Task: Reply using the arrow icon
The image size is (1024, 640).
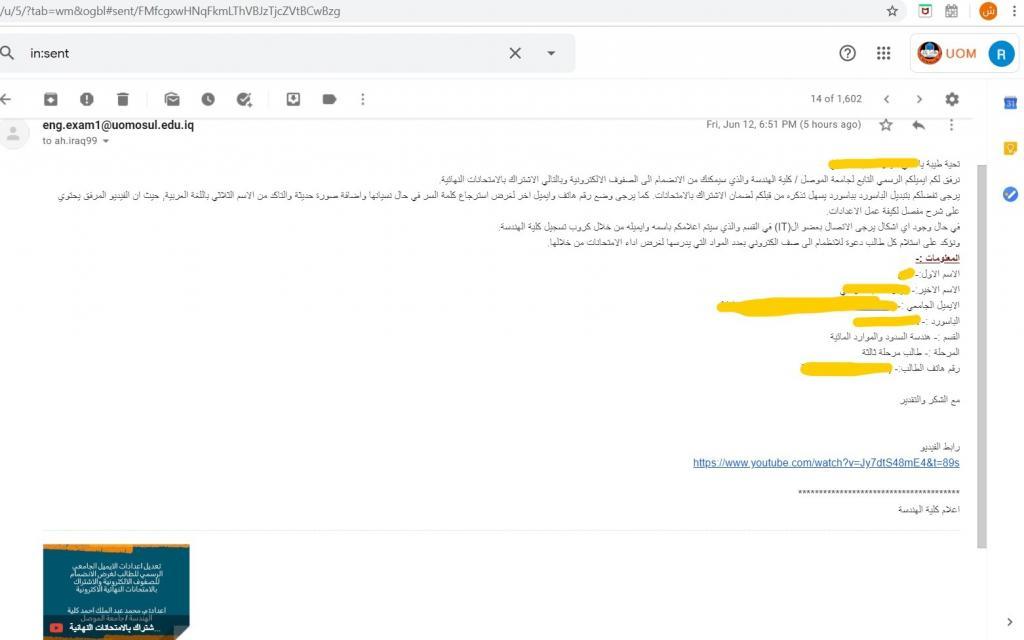Action: (918, 125)
